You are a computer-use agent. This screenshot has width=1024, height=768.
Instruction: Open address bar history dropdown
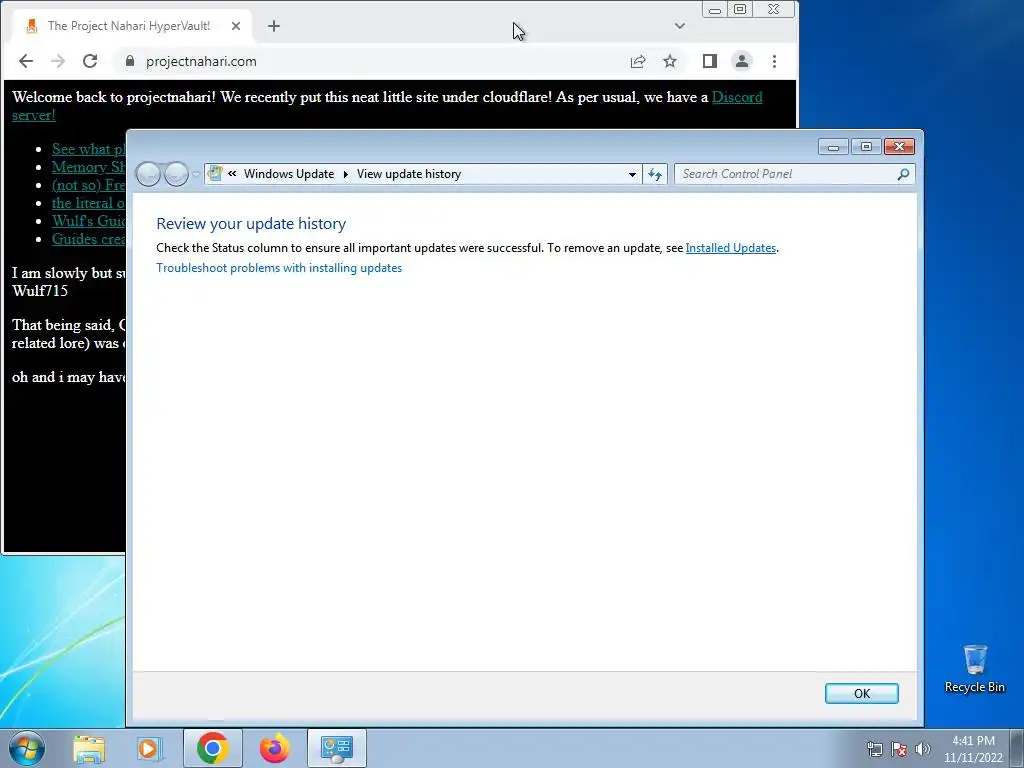point(632,174)
